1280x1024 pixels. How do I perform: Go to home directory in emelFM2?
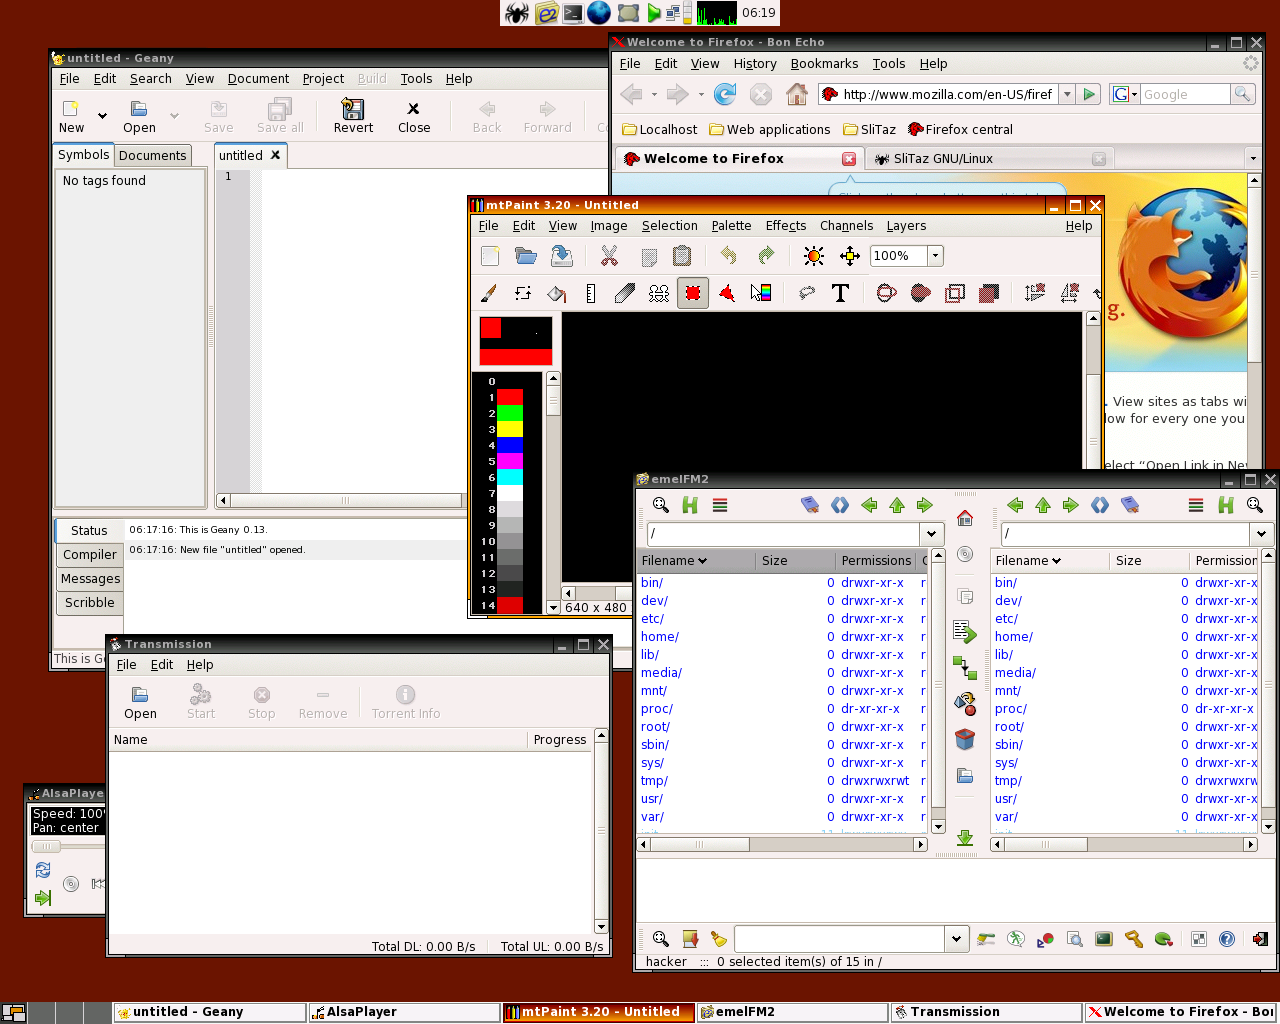coord(965,518)
